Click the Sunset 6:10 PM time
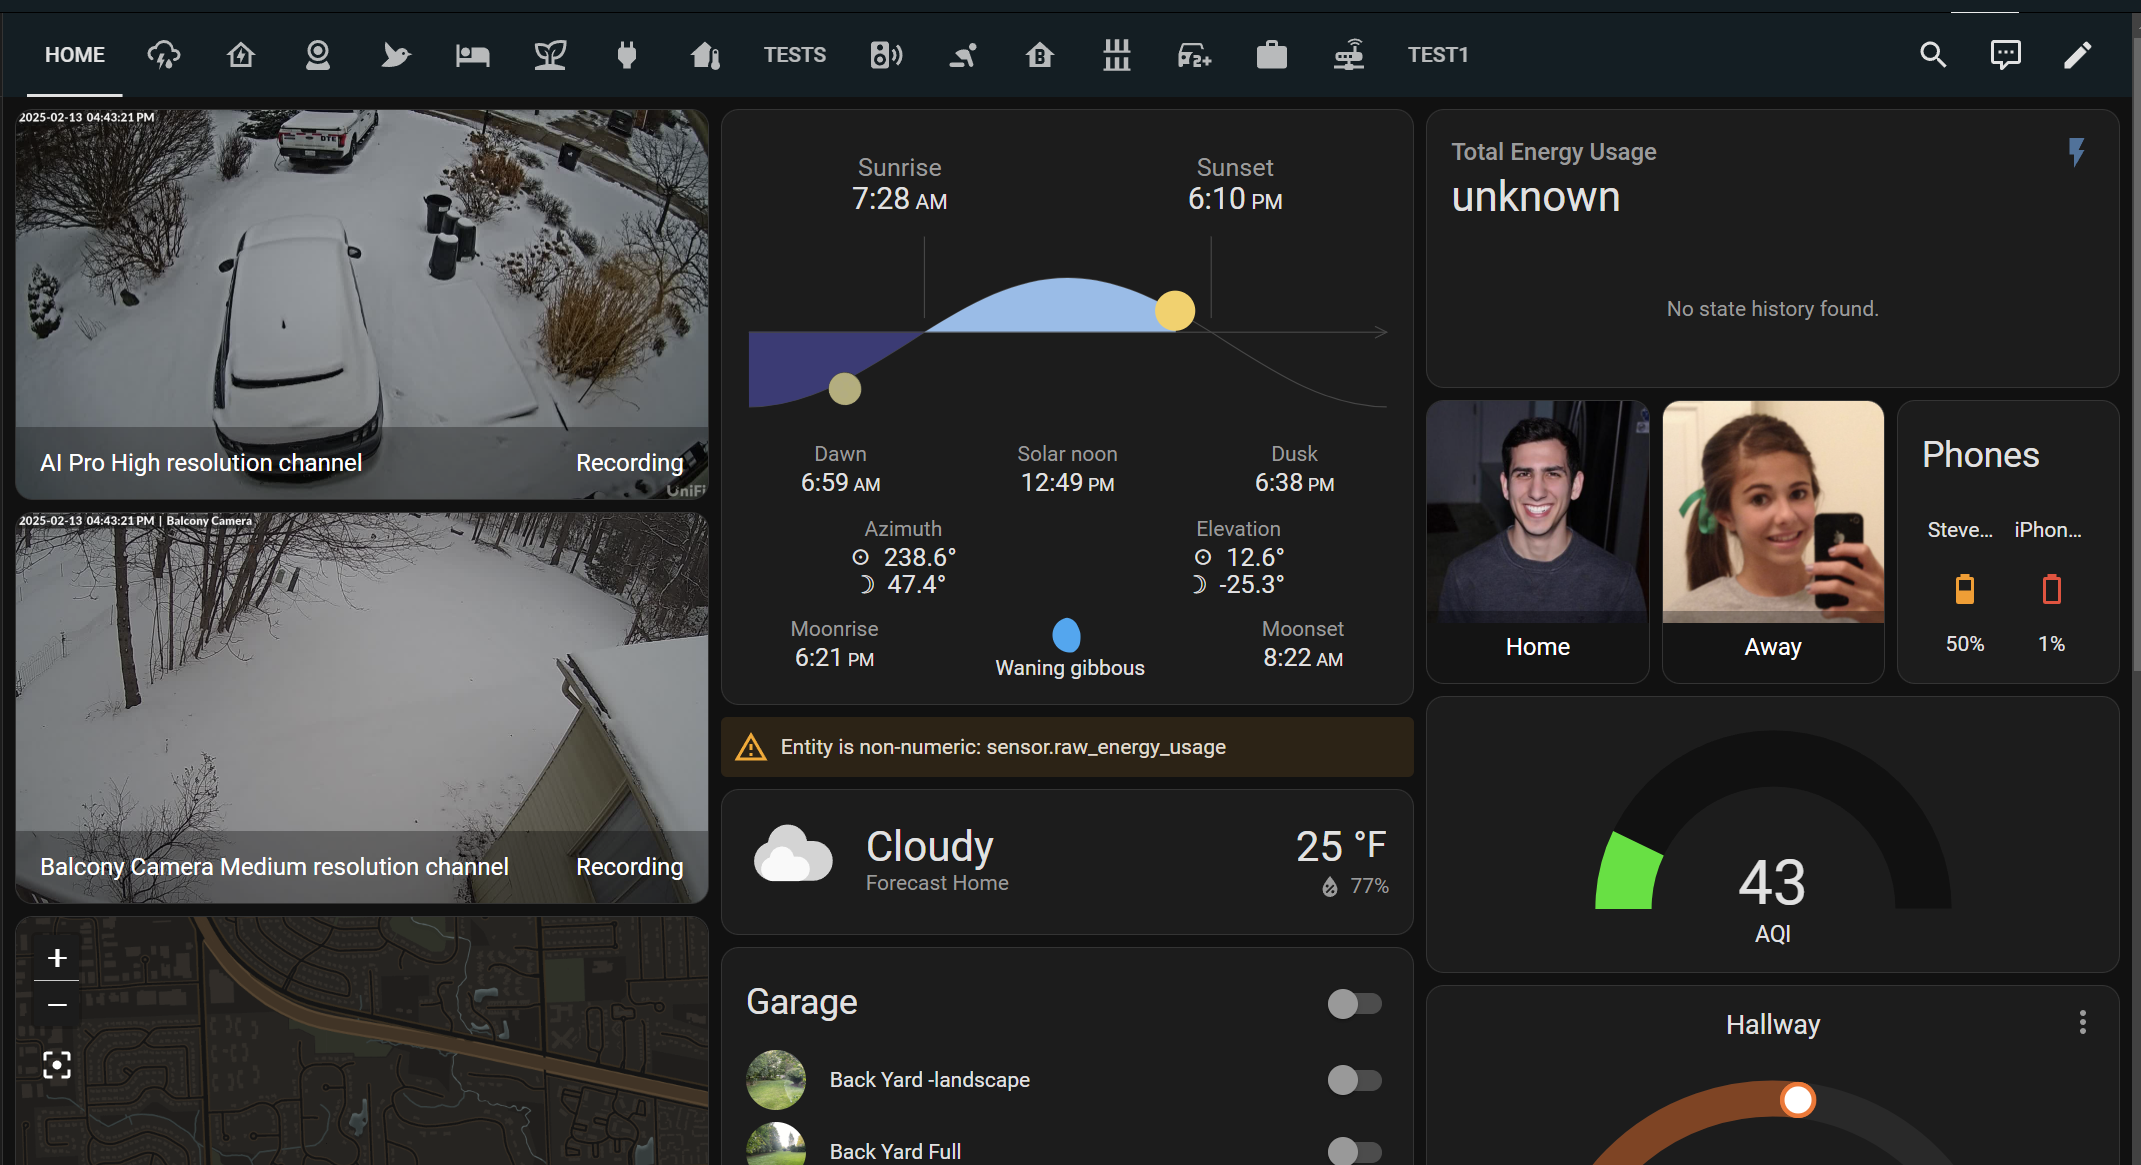 pos(1235,199)
